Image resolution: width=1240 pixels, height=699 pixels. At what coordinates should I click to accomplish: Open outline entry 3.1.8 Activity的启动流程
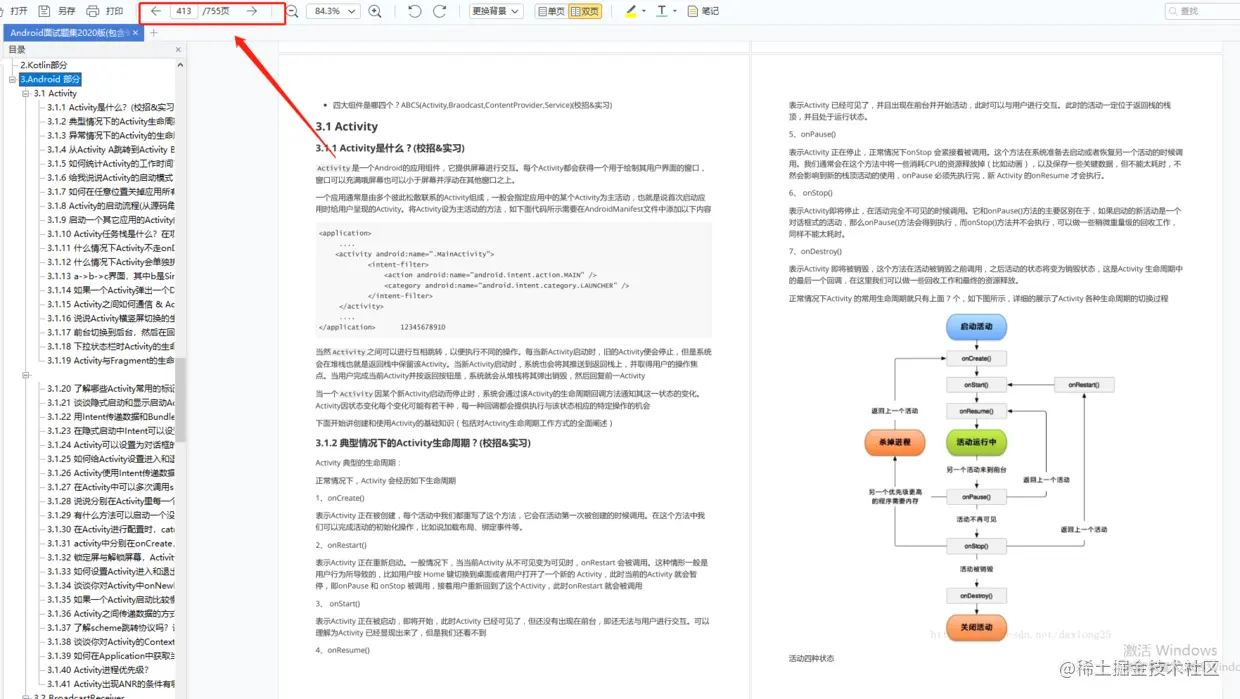[x=110, y=206]
